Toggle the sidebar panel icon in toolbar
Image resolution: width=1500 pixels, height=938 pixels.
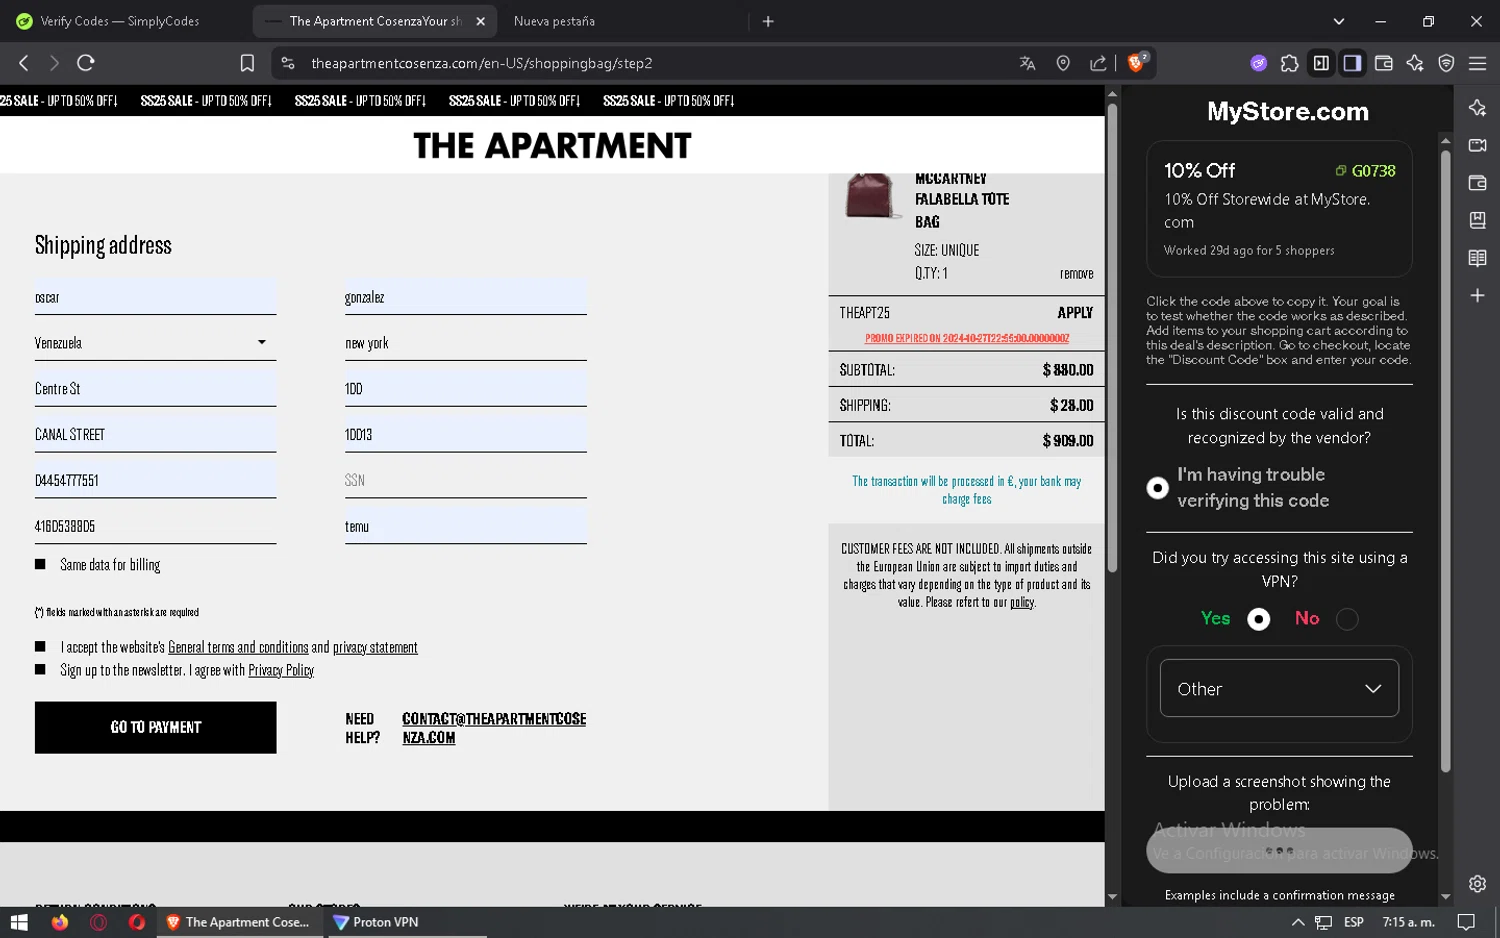1321,63
